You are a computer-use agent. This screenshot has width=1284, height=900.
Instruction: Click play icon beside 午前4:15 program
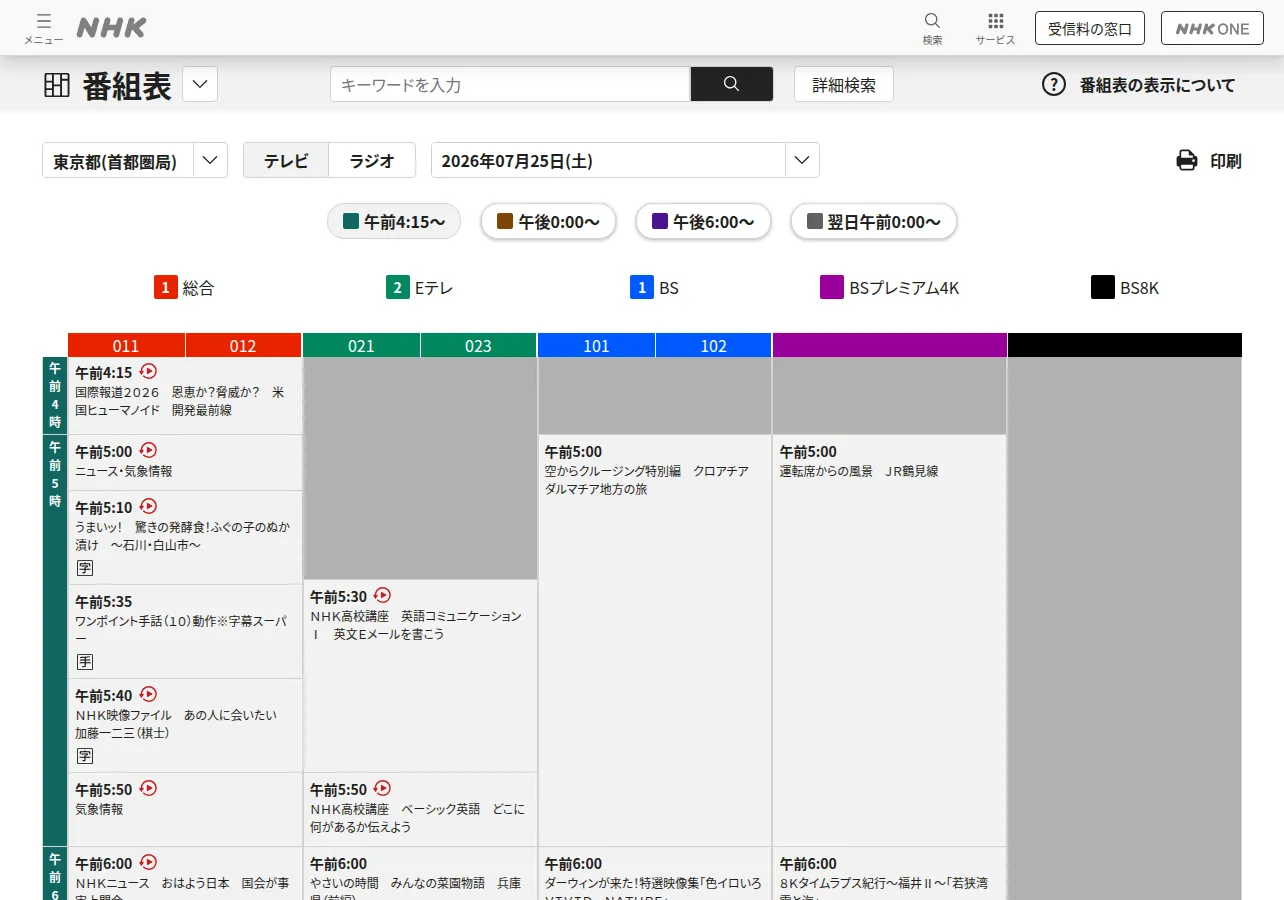(x=148, y=371)
